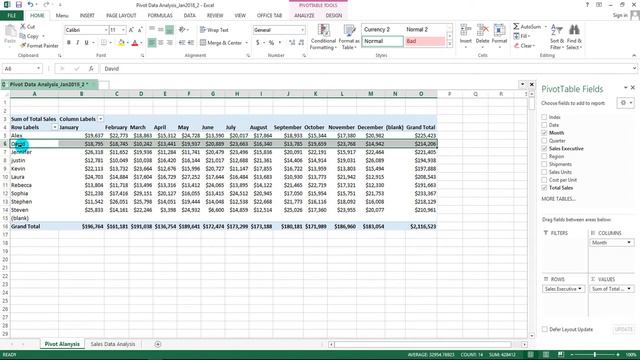Switch to the PAGE LAYOUT tab

pyautogui.click(x=121, y=16)
